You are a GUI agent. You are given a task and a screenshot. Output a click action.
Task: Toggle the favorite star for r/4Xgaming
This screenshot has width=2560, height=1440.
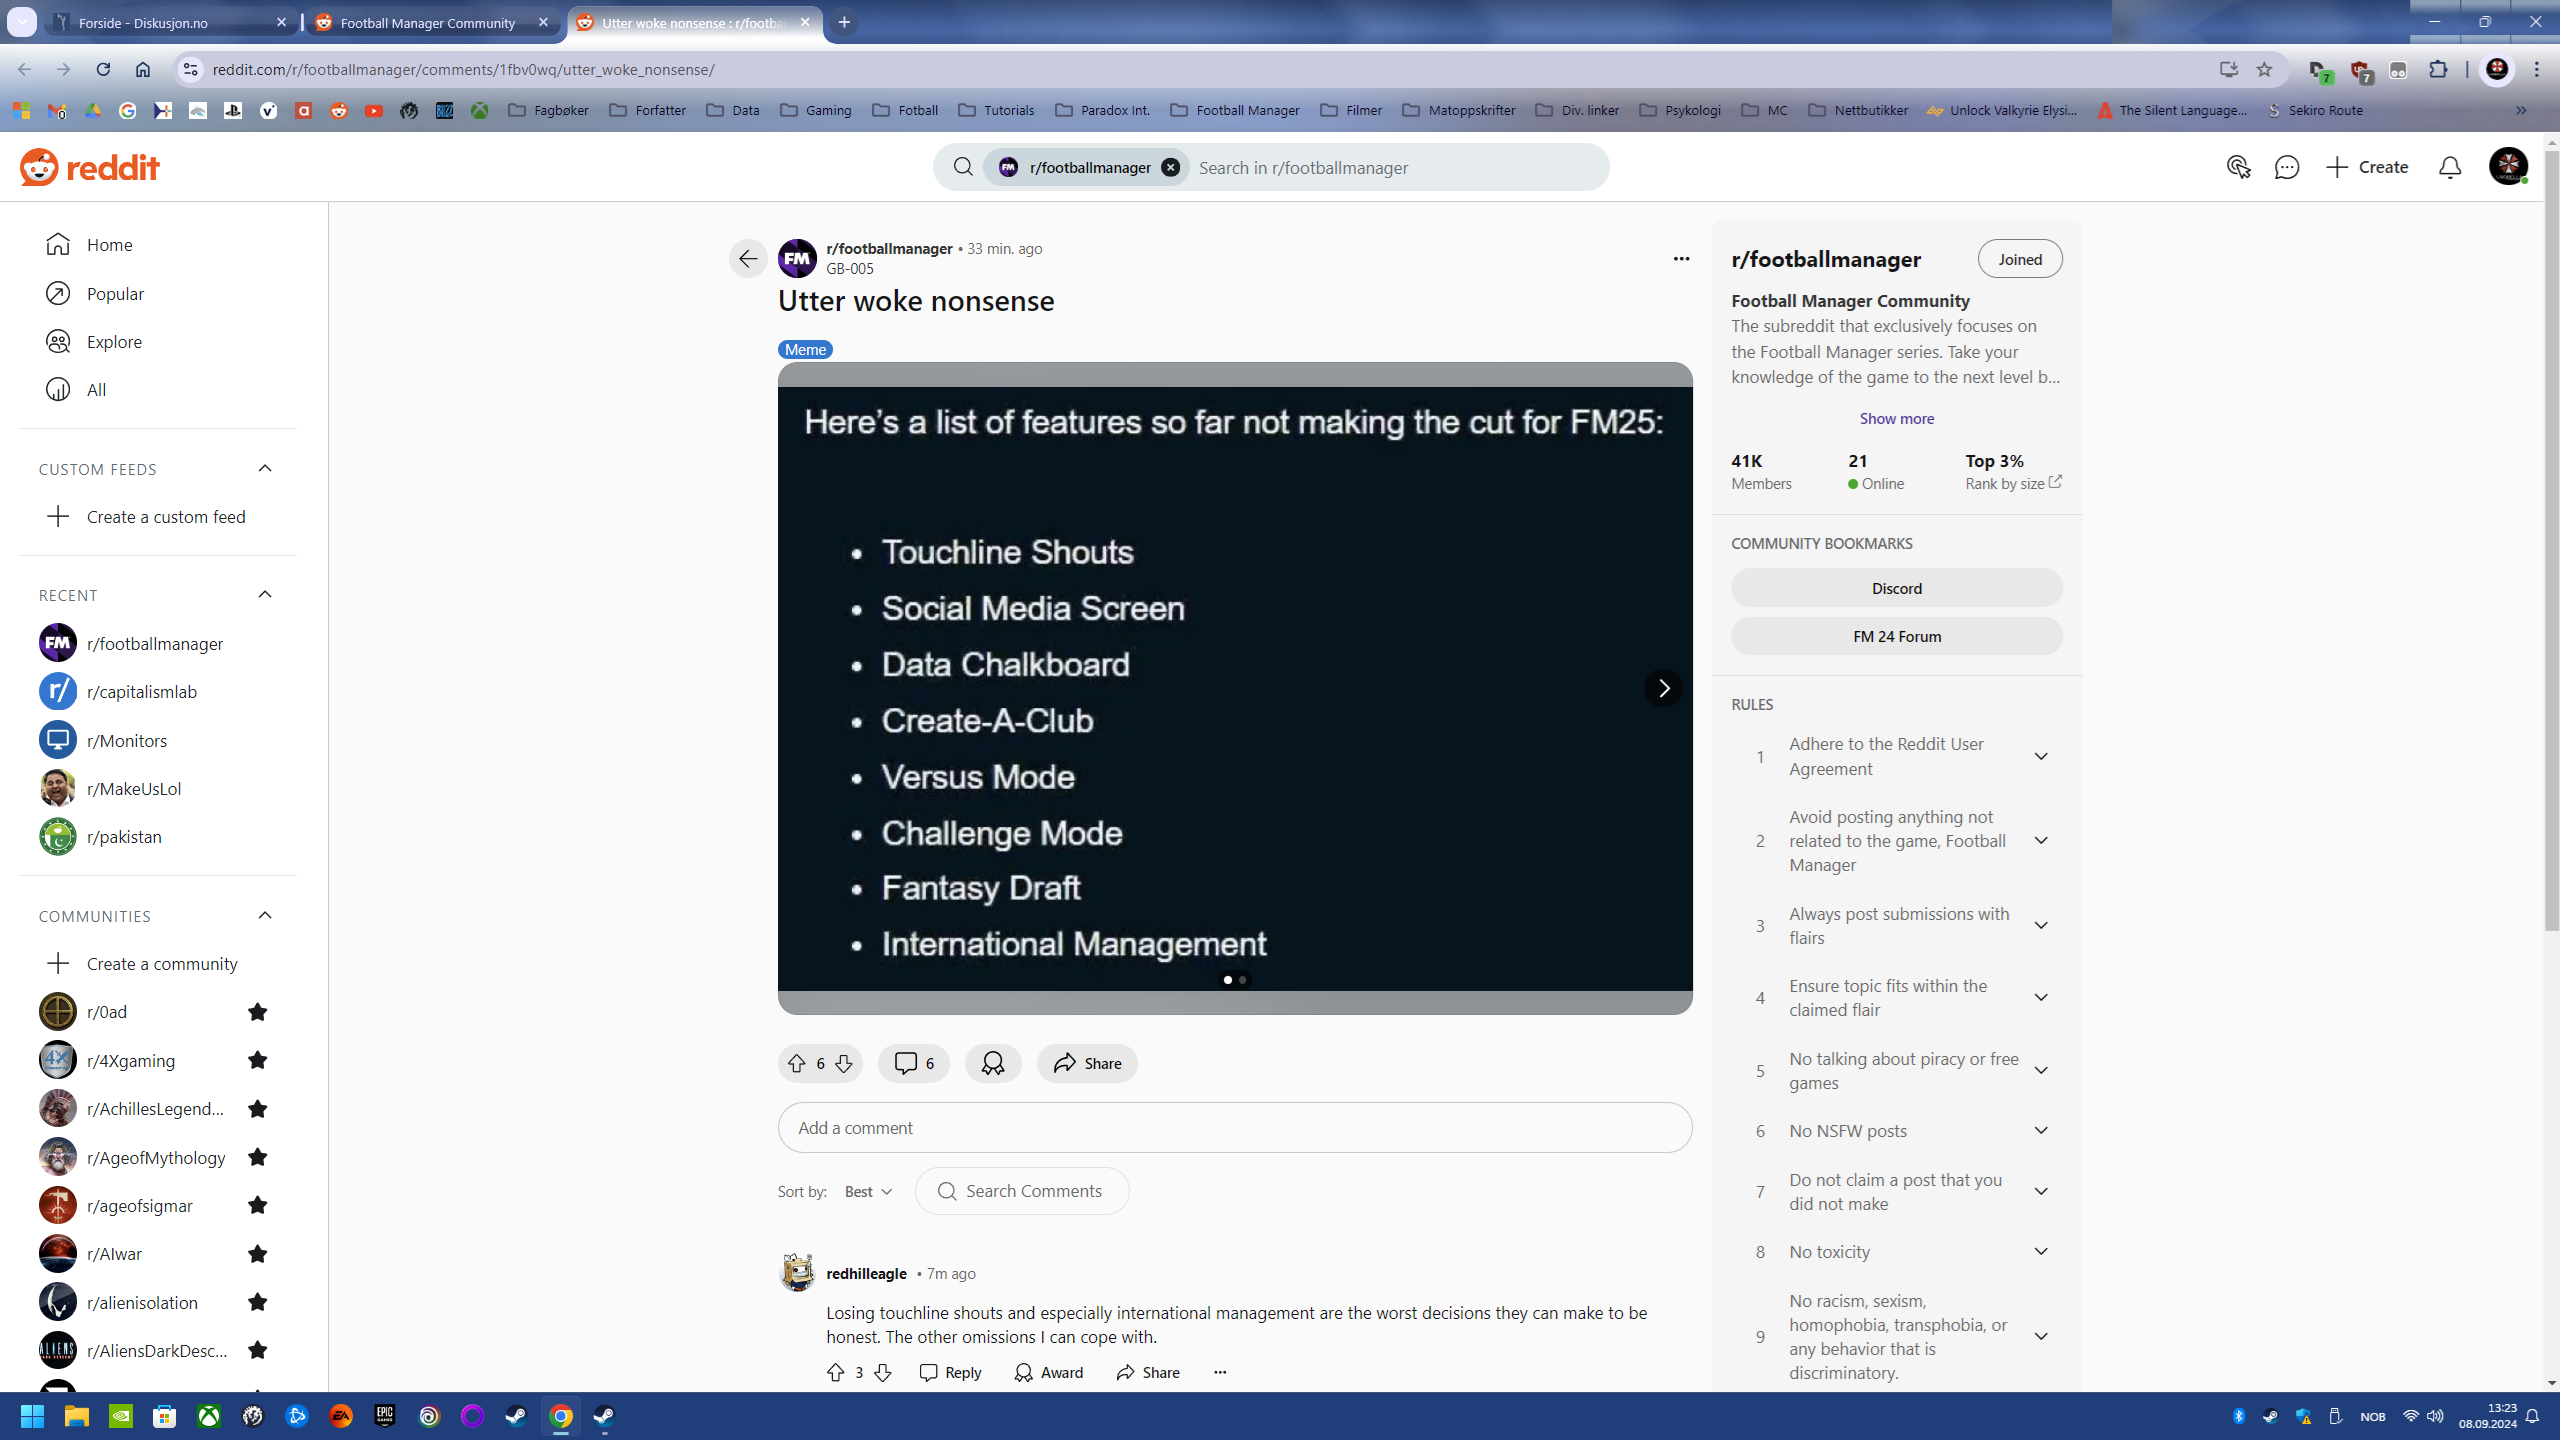pos(257,1060)
